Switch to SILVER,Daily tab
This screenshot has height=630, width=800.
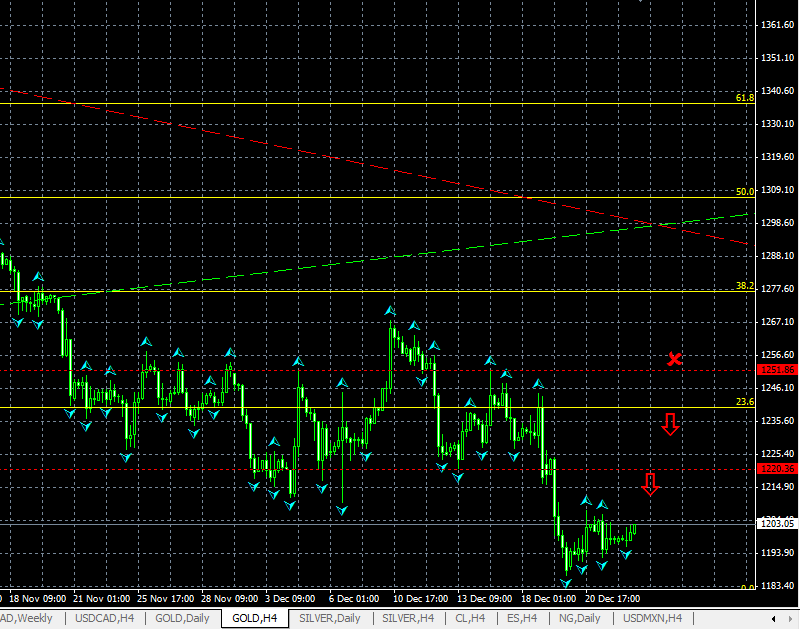pyautogui.click(x=329, y=618)
